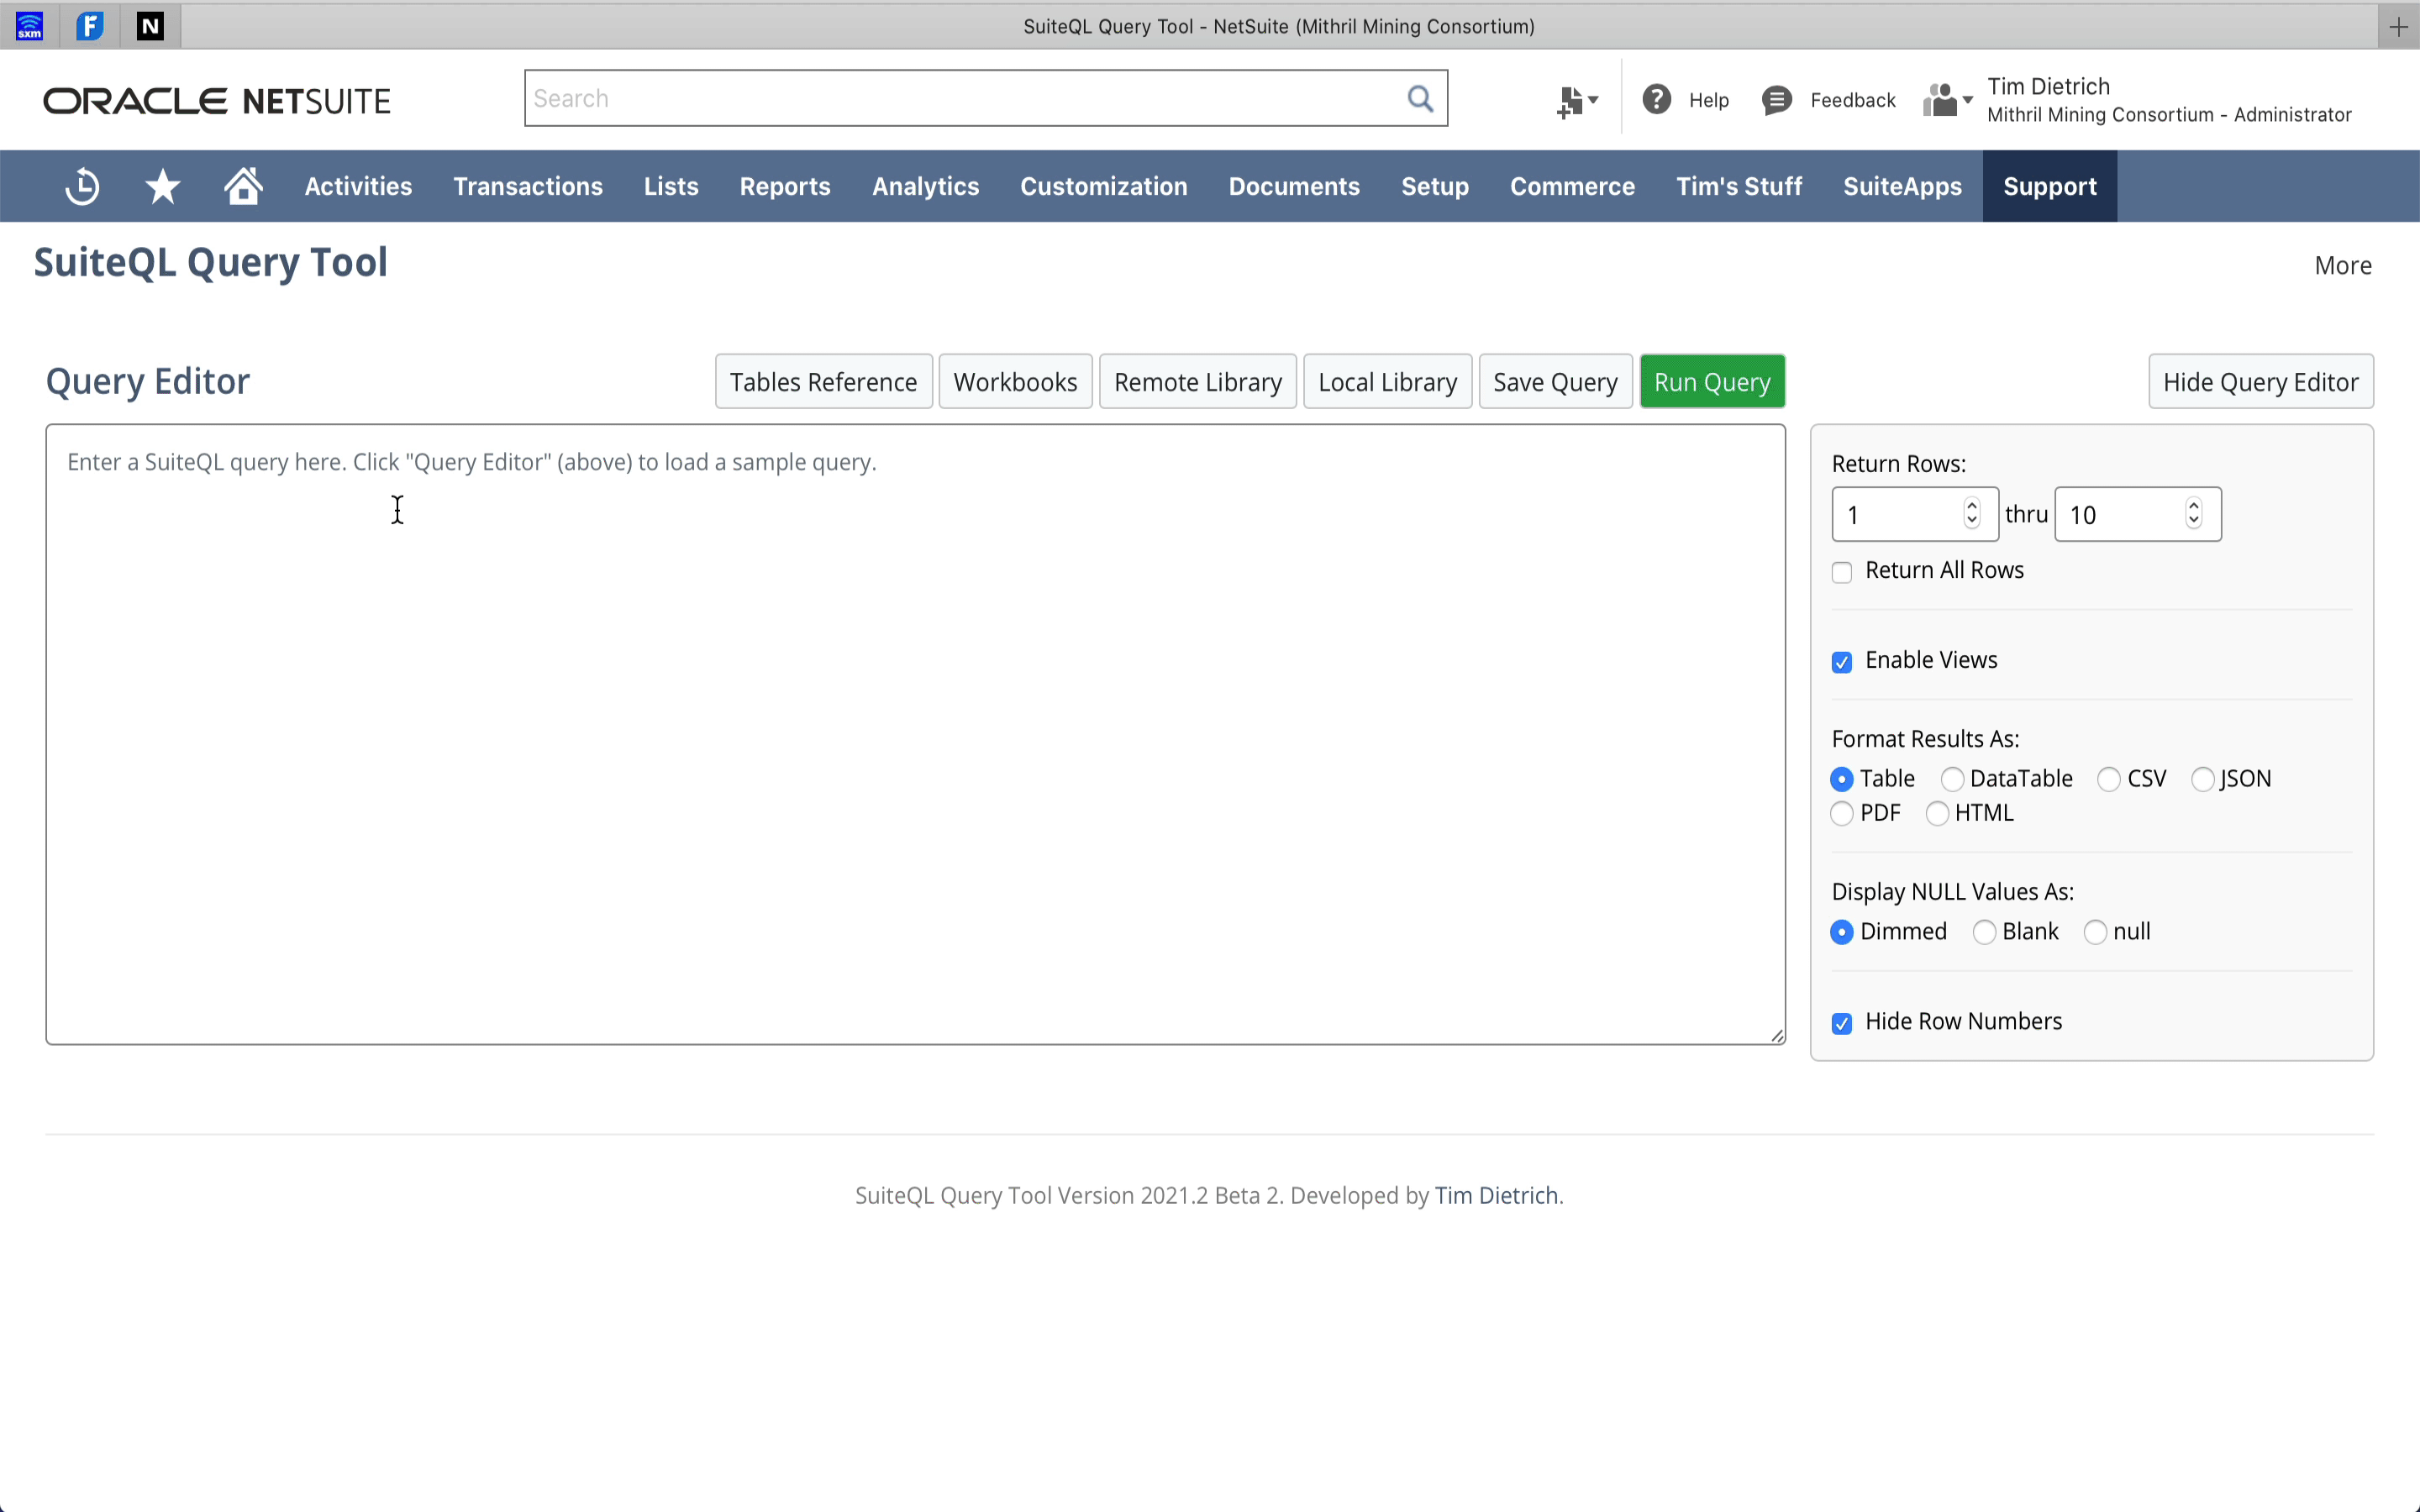
Task: Select the CSV format radio button
Action: coord(2108,779)
